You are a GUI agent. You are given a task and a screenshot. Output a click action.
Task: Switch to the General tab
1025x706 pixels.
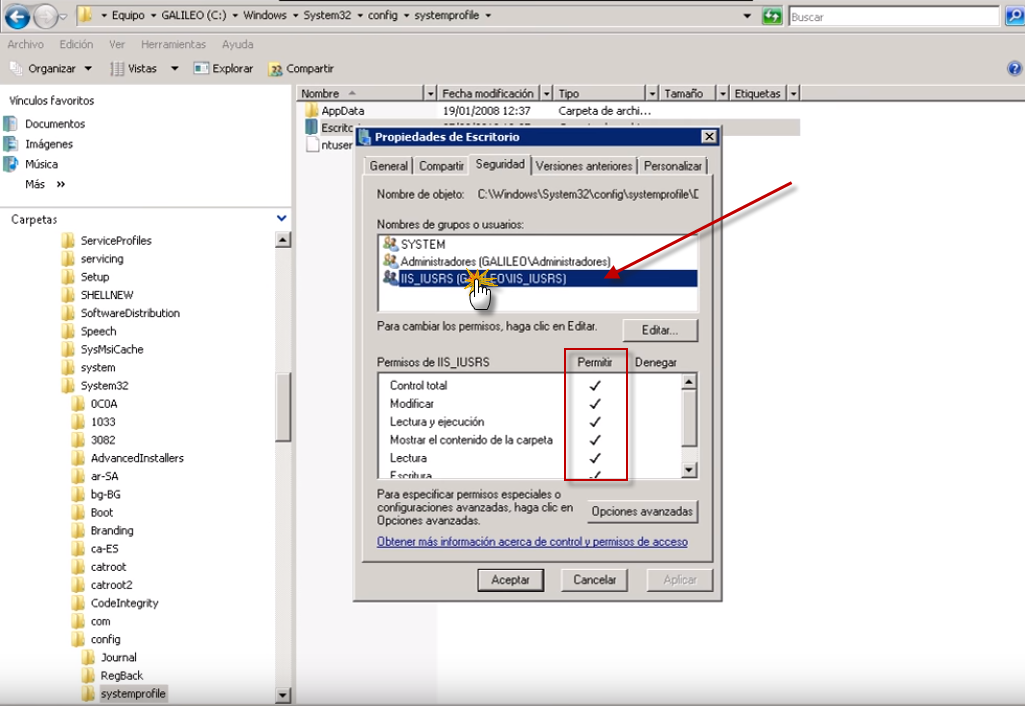[388, 166]
